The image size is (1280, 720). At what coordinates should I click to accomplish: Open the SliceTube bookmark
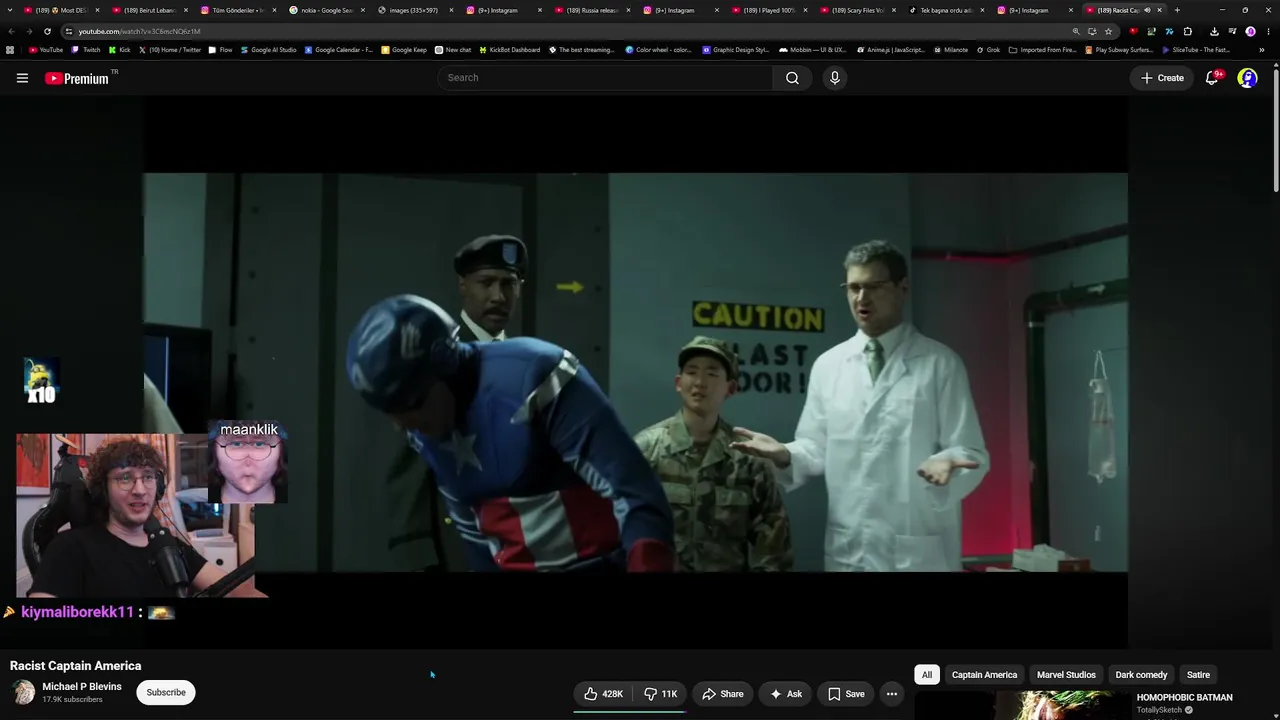coord(1196,49)
